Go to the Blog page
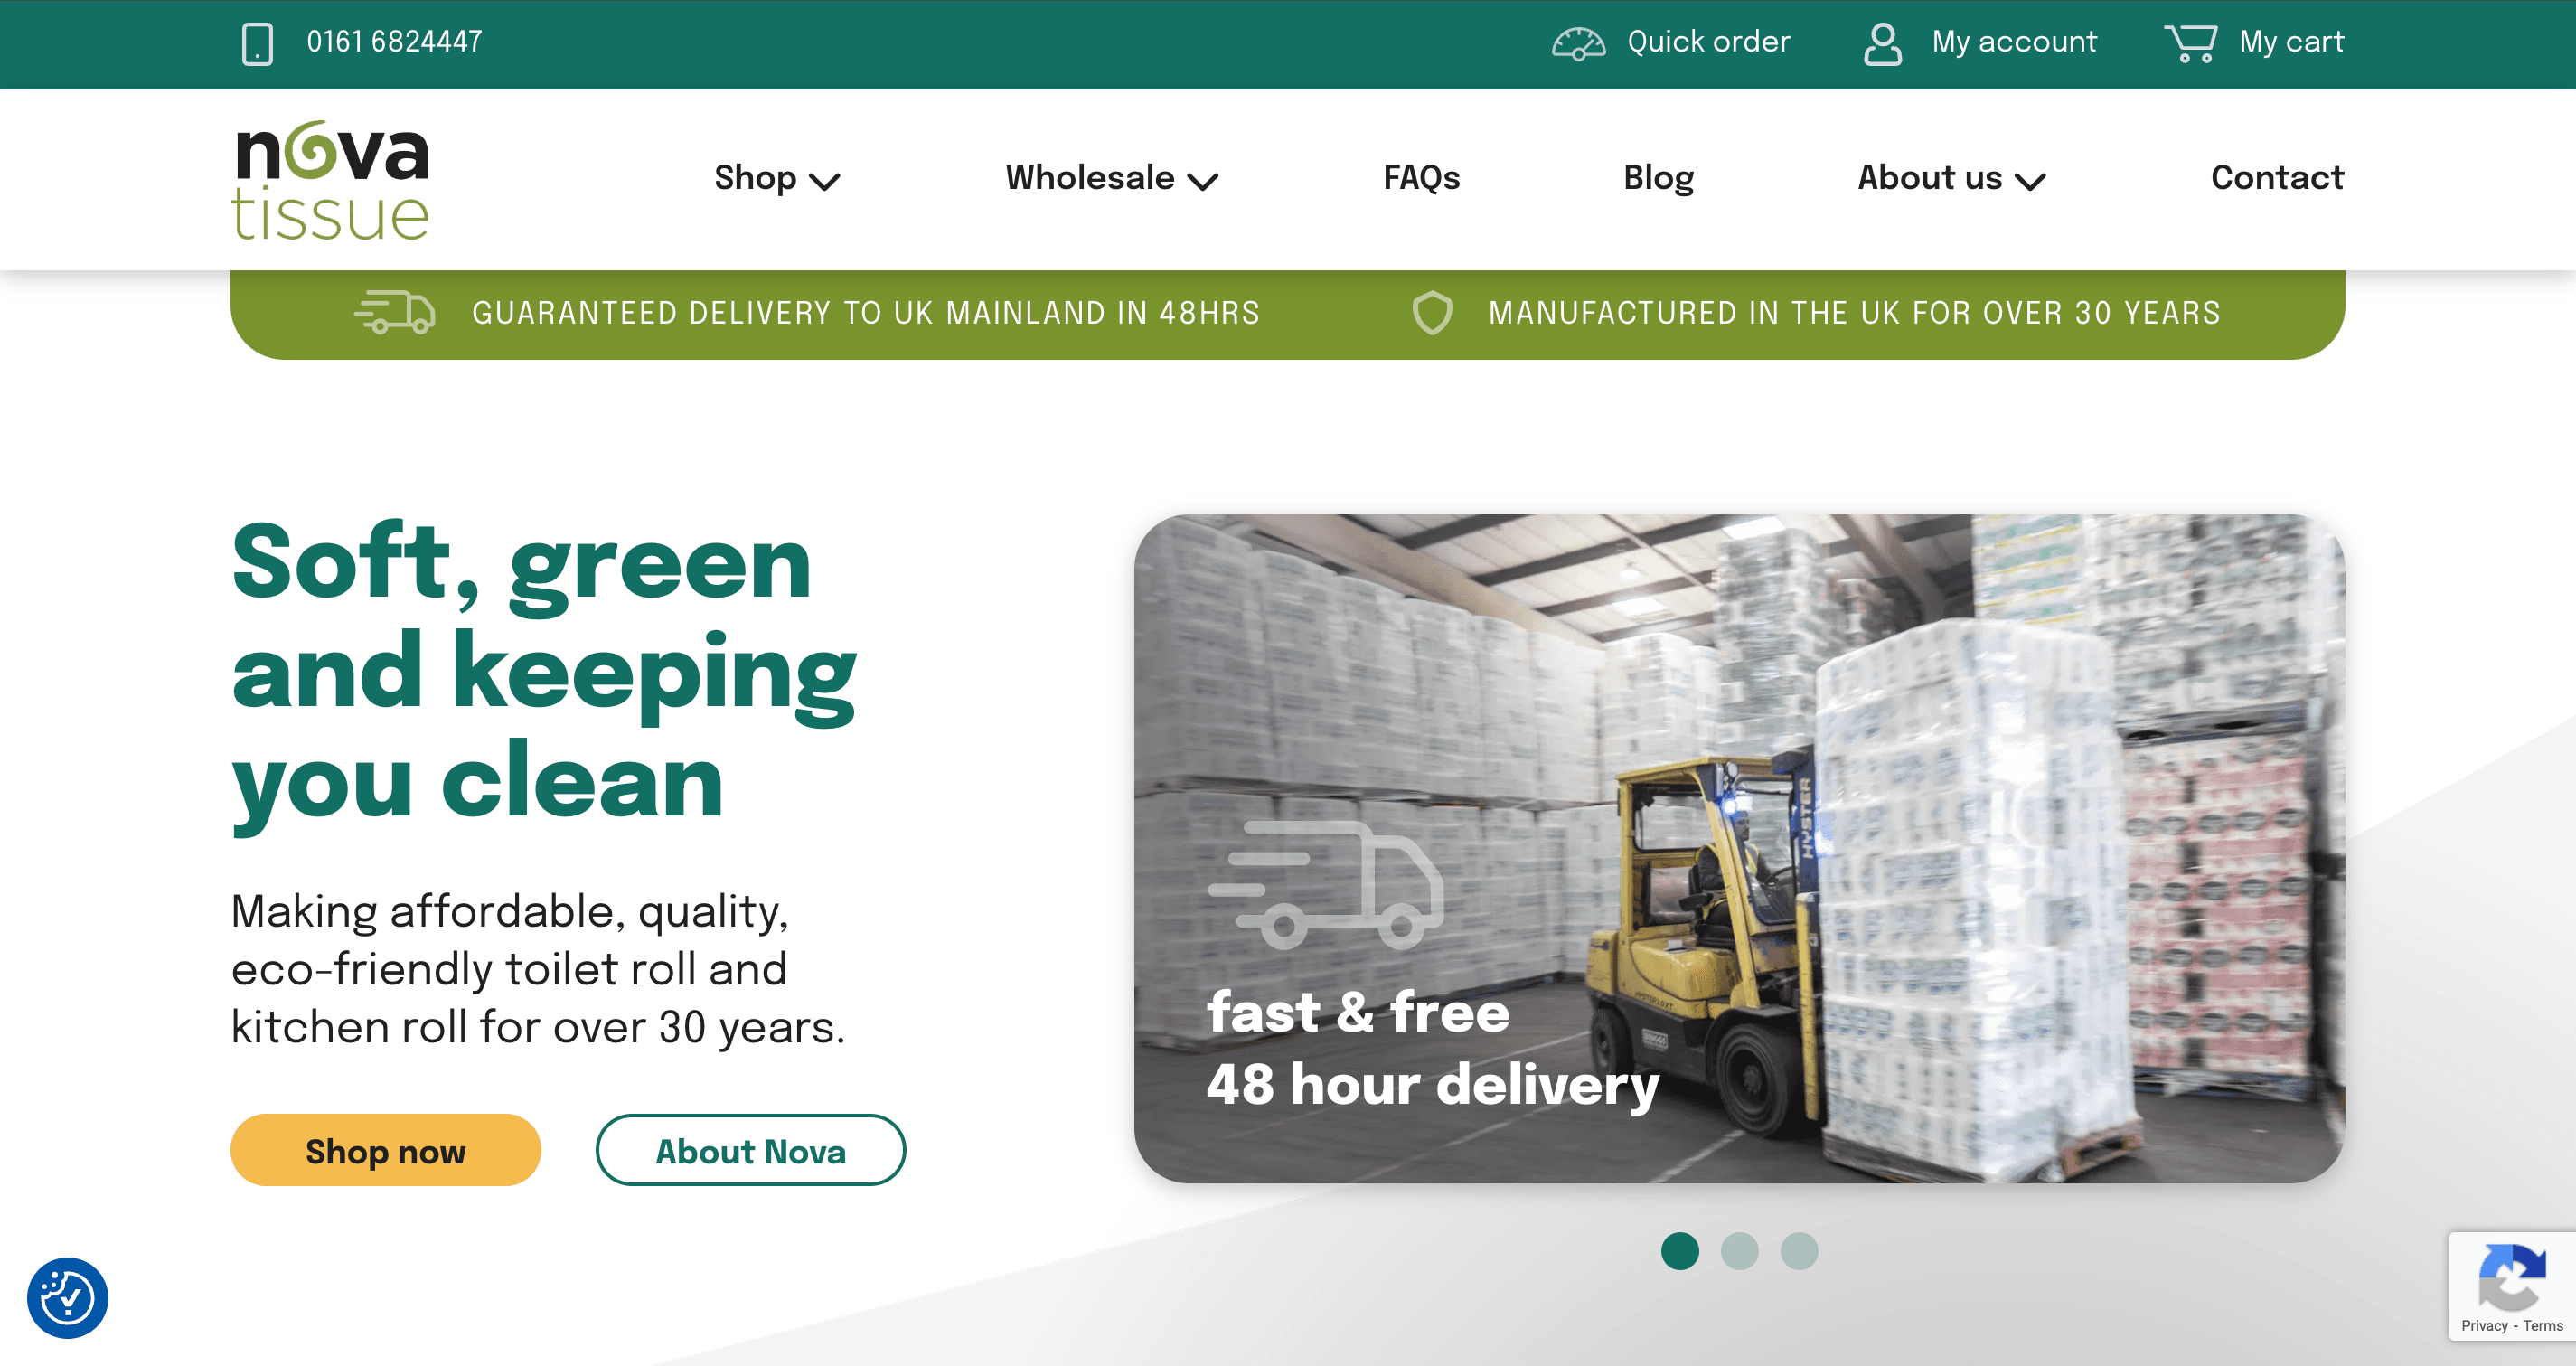This screenshot has width=2576, height=1366. (1658, 178)
